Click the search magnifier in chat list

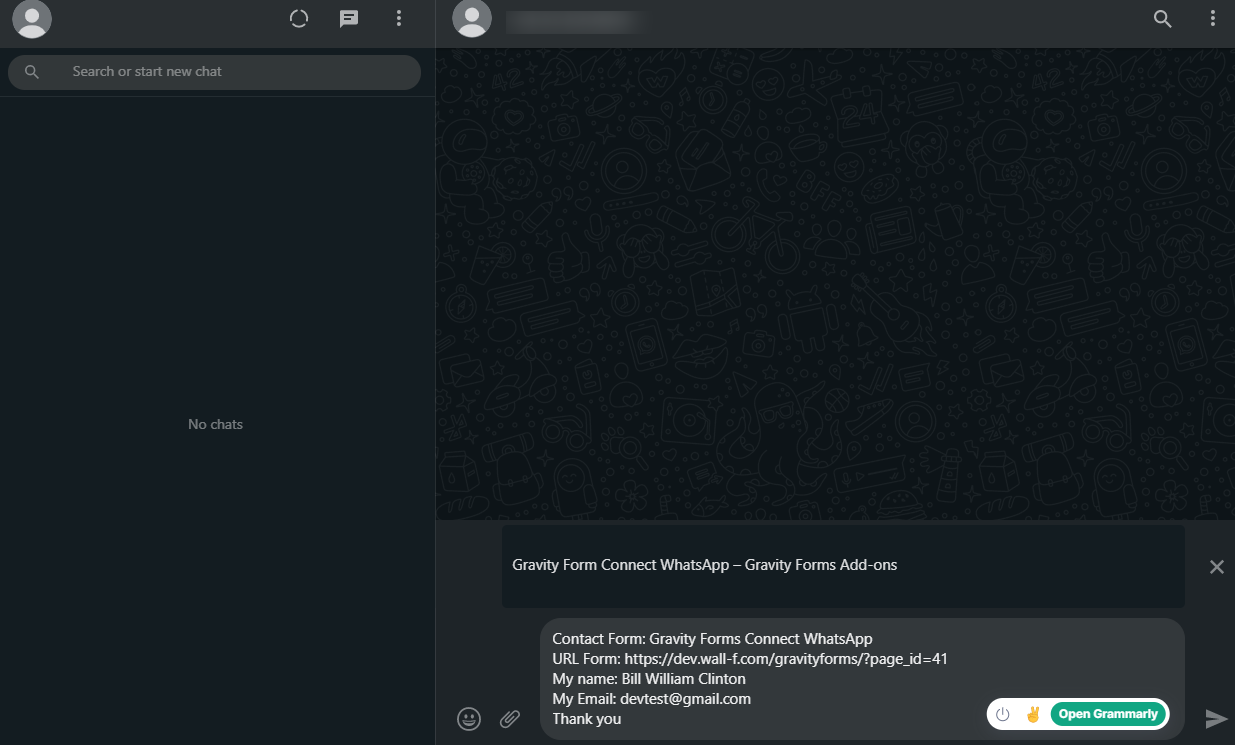click(32, 72)
